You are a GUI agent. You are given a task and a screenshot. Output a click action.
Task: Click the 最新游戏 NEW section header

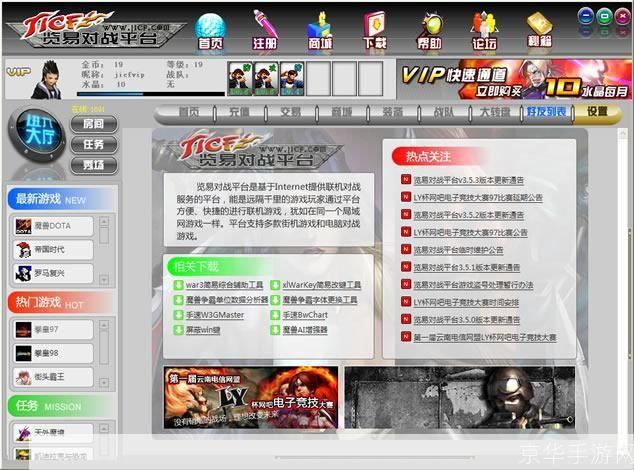click(x=61, y=199)
